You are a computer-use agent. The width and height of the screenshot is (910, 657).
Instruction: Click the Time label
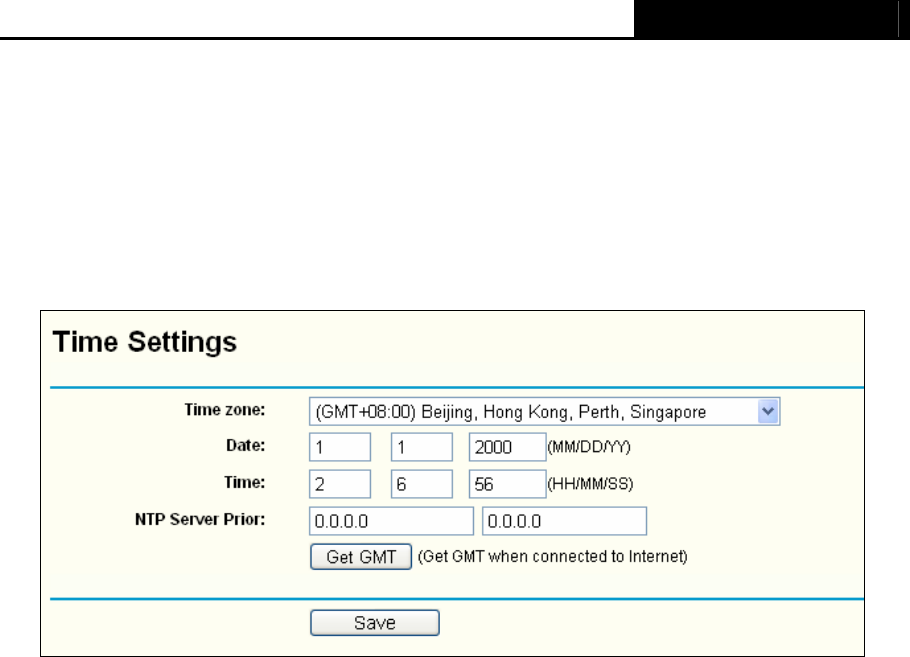tap(244, 482)
